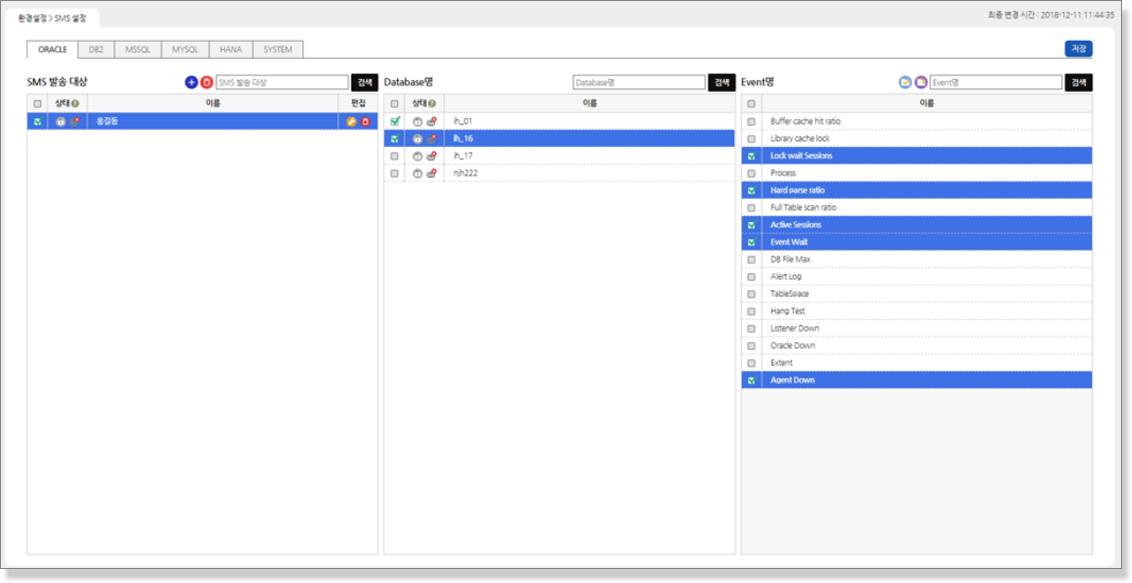Open the HANA tab

[x=231, y=49]
